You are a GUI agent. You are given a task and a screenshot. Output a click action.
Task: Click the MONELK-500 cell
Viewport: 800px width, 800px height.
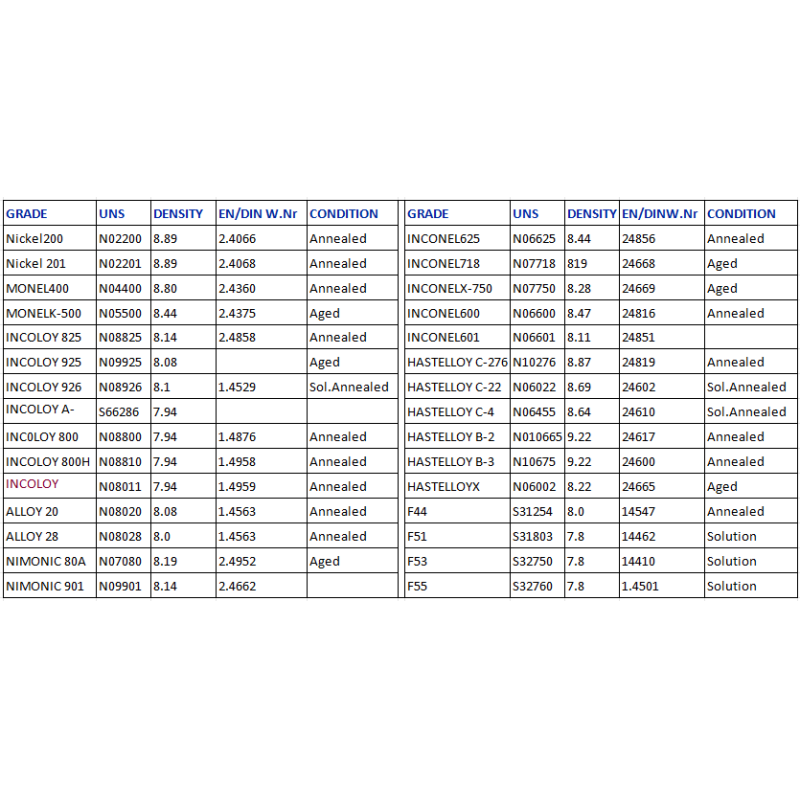tap(49, 313)
